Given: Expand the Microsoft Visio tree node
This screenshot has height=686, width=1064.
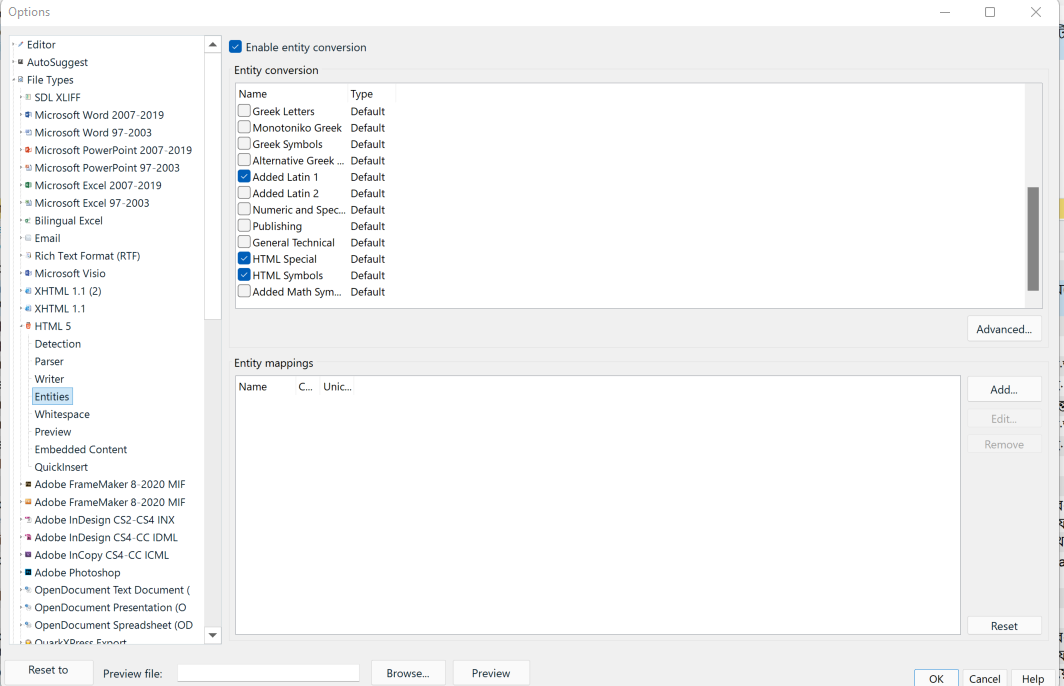Looking at the screenshot, I should [x=21, y=273].
